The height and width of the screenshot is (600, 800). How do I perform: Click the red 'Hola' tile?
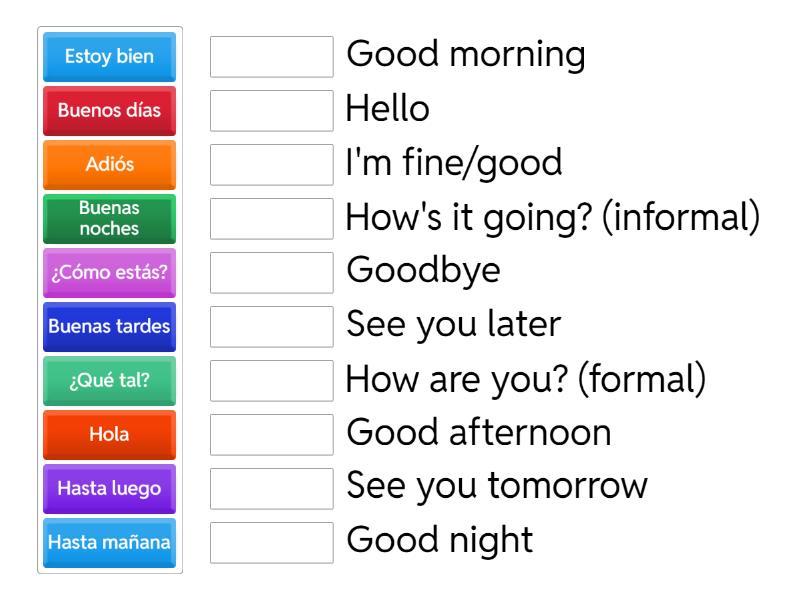coord(110,435)
